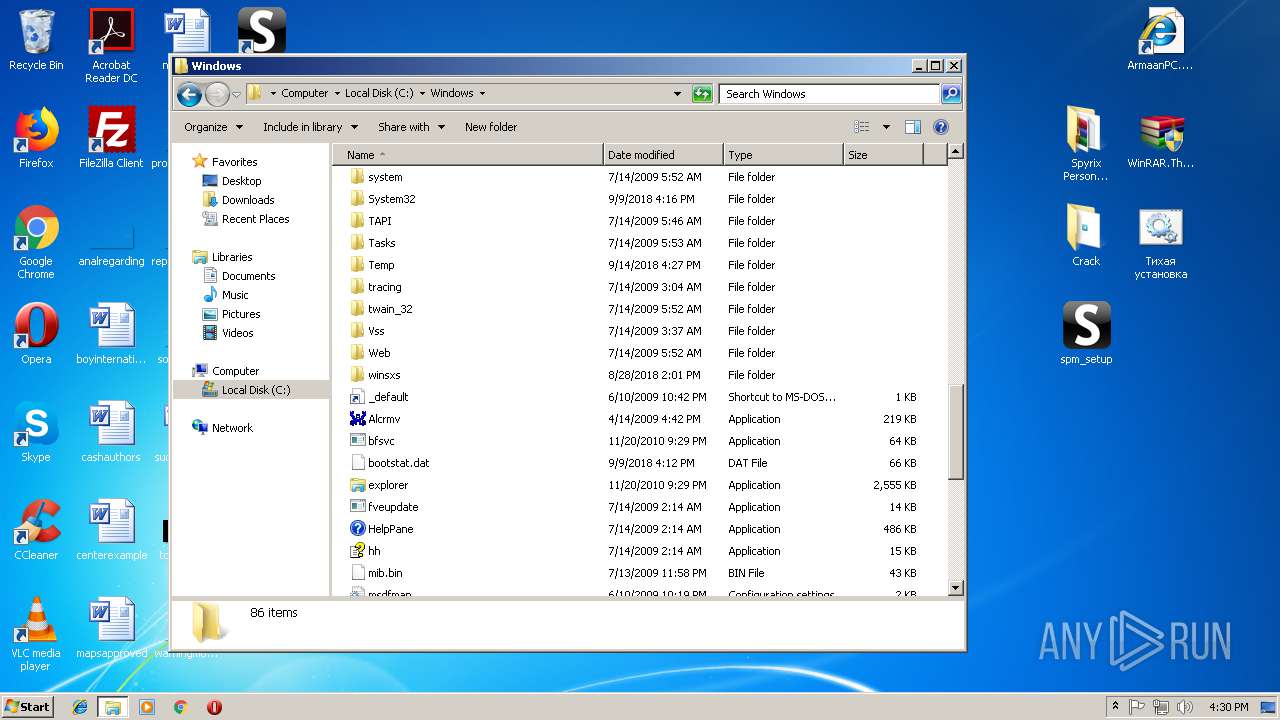1280x720 pixels.
Task: Click Computer in the address breadcrumb
Action: (304, 94)
